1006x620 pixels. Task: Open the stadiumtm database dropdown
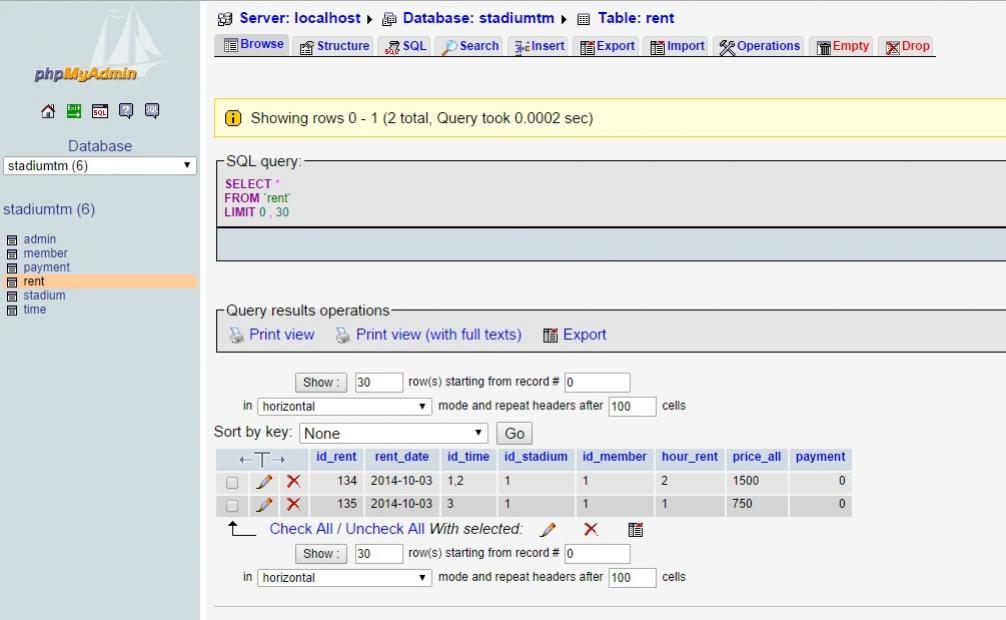(x=99, y=166)
